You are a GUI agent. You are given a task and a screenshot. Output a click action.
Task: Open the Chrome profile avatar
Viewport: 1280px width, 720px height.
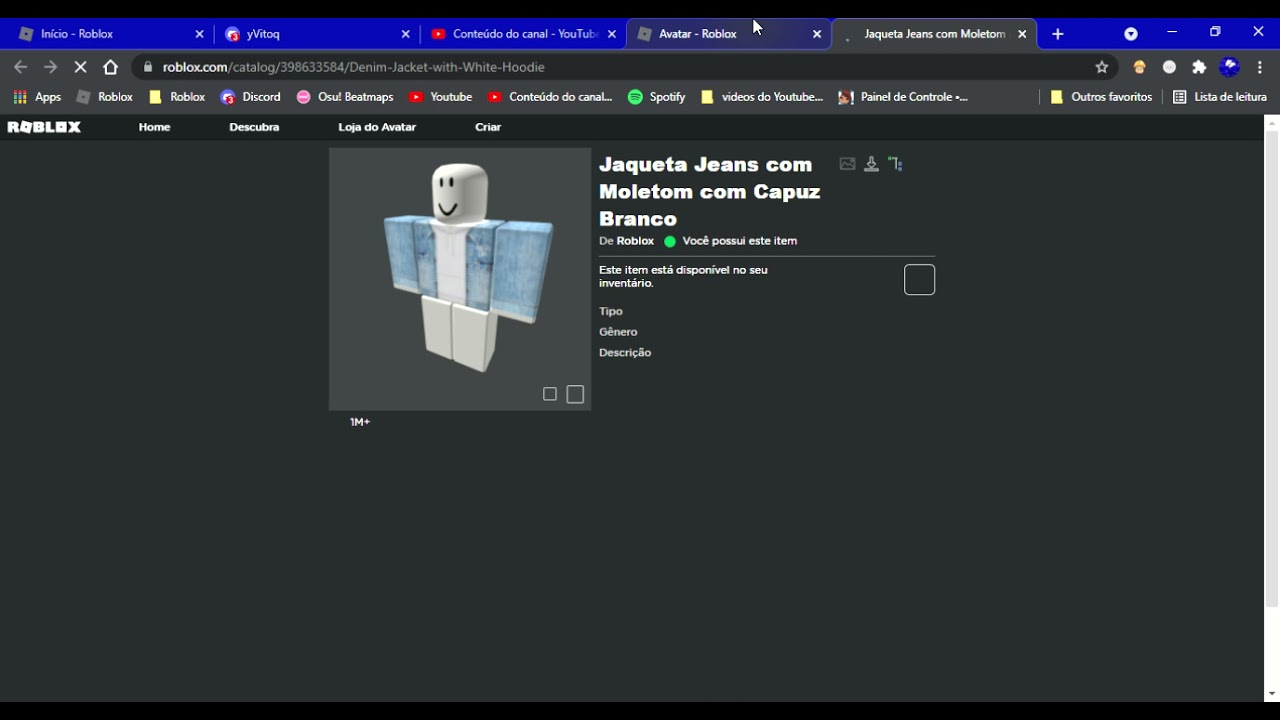[1230, 67]
